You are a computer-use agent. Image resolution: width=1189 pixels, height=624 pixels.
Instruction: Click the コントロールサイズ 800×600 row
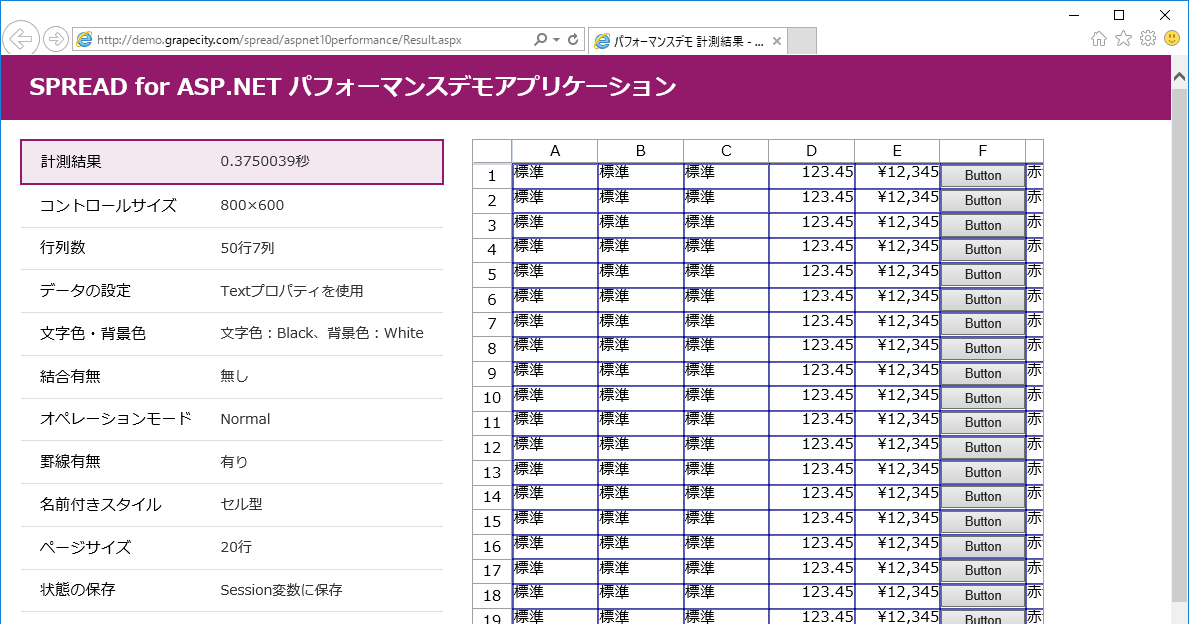pyautogui.click(x=232, y=205)
